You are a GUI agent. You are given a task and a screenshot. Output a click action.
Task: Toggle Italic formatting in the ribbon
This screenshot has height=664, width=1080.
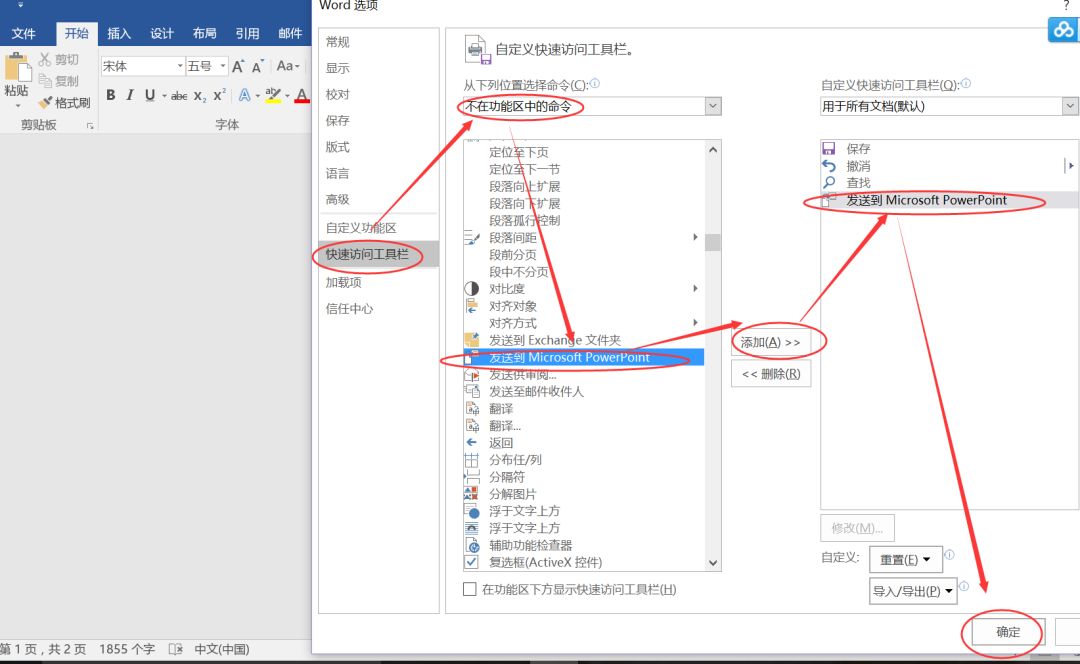coord(129,95)
